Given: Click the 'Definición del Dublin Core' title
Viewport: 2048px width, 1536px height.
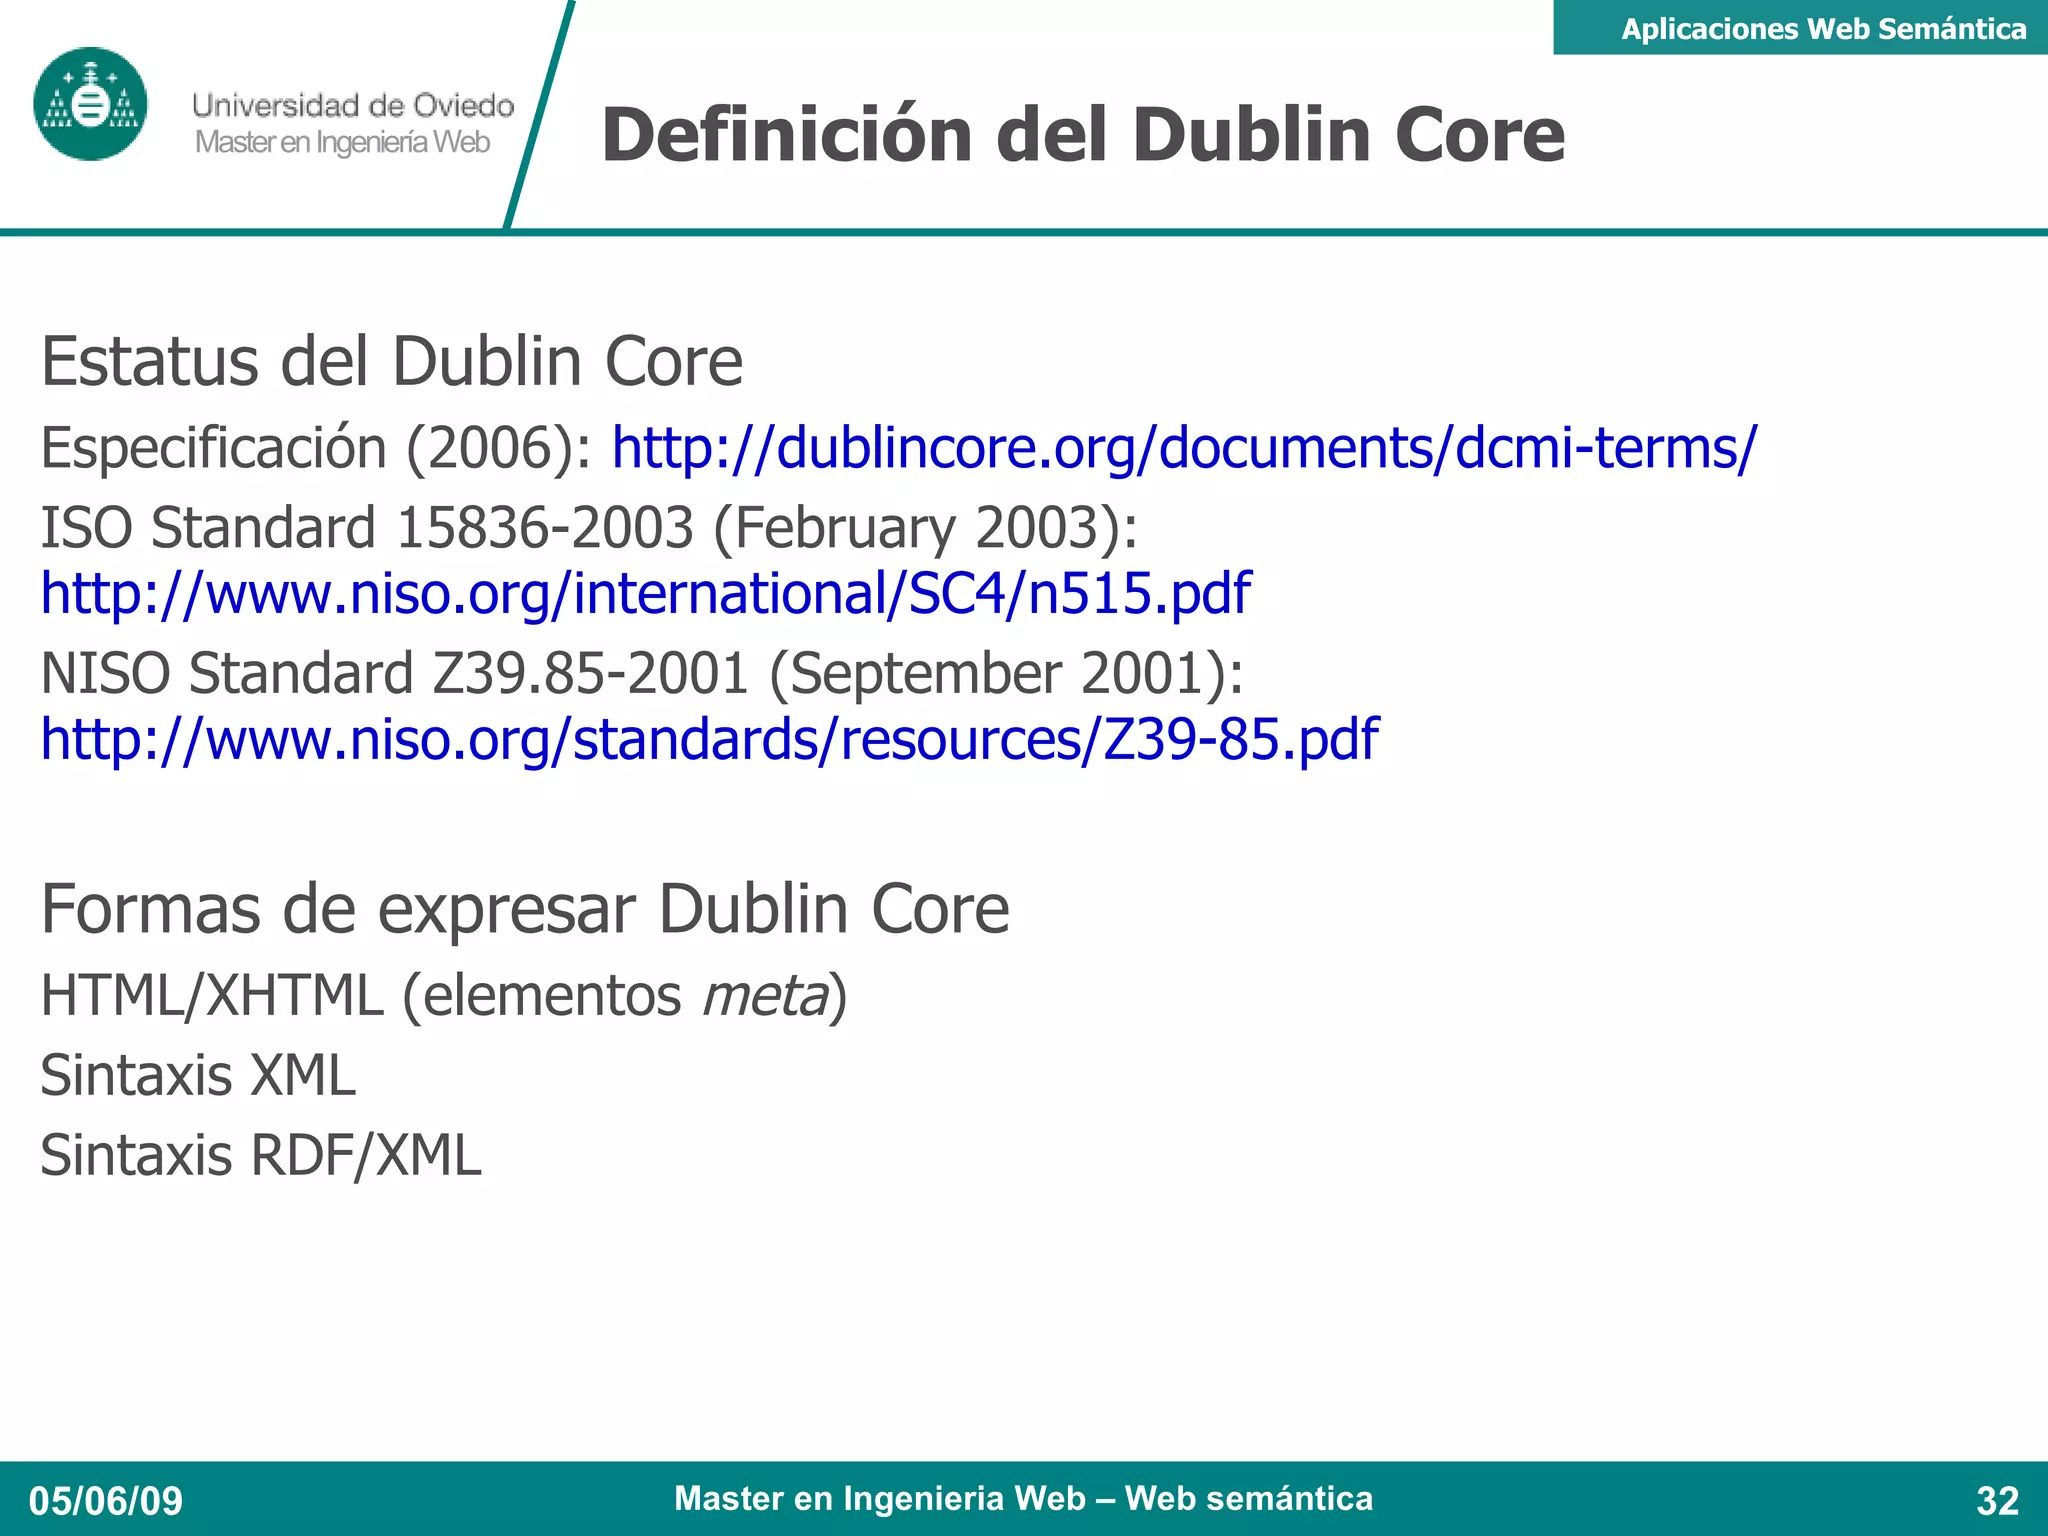Looking at the screenshot, I should coord(1082,135).
